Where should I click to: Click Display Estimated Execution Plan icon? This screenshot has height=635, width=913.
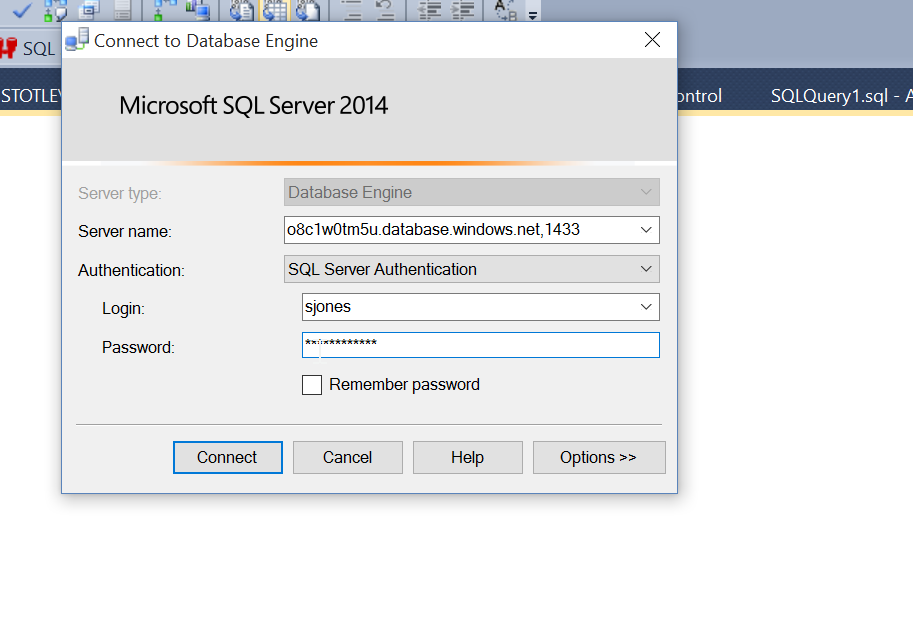click(x=56, y=10)
